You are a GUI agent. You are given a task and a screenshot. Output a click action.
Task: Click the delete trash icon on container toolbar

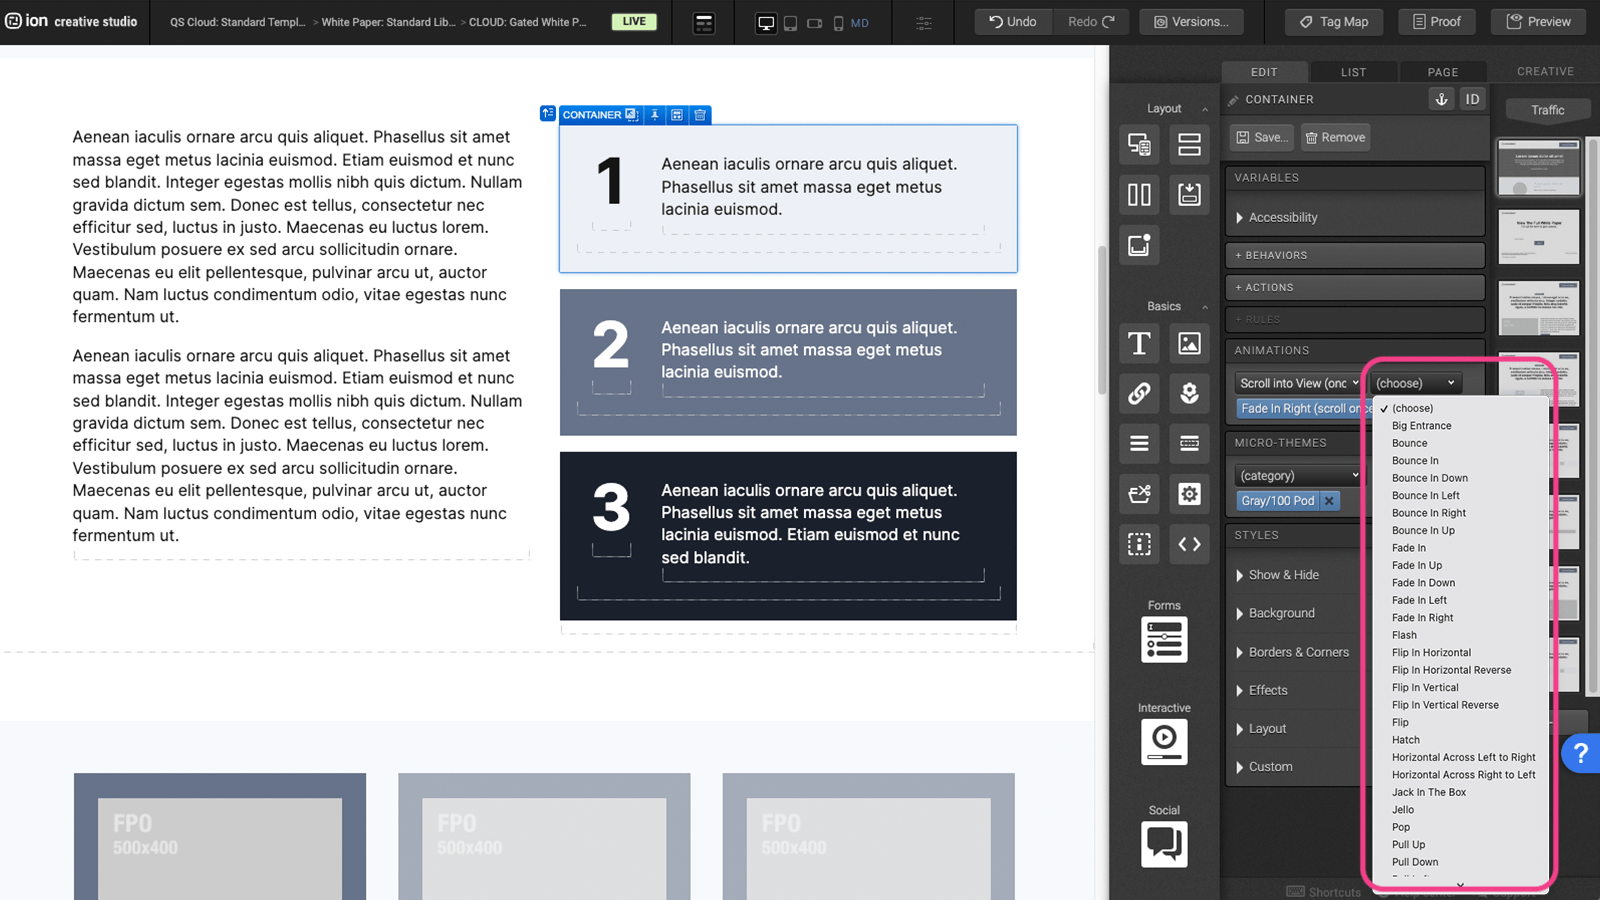pyautogui.click(x=700, y=115)
